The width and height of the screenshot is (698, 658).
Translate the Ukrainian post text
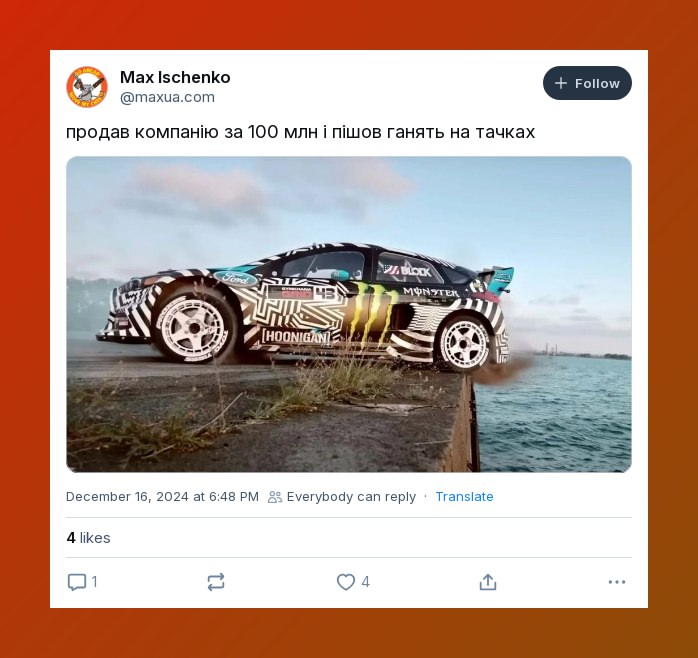464,497
